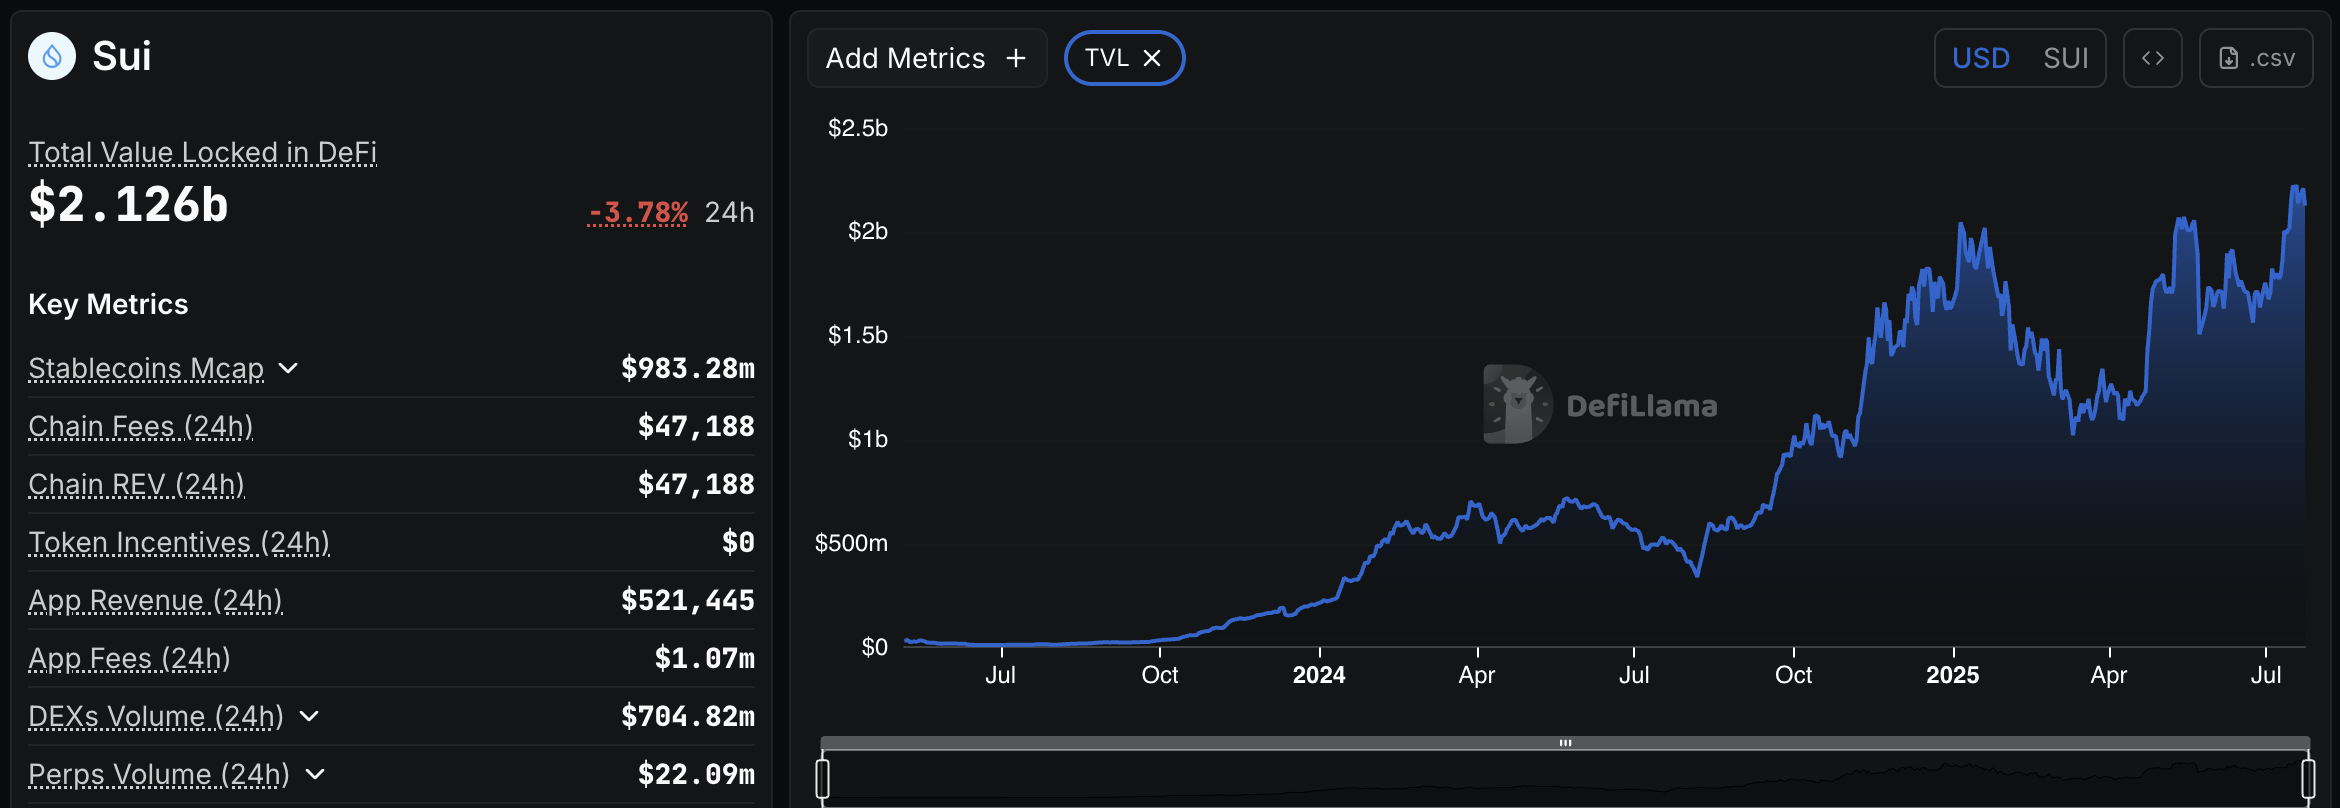The image size is (2340, 808).
Task: Expand the DEXs Volume (24h) chevron
Action: coord(309,717)
